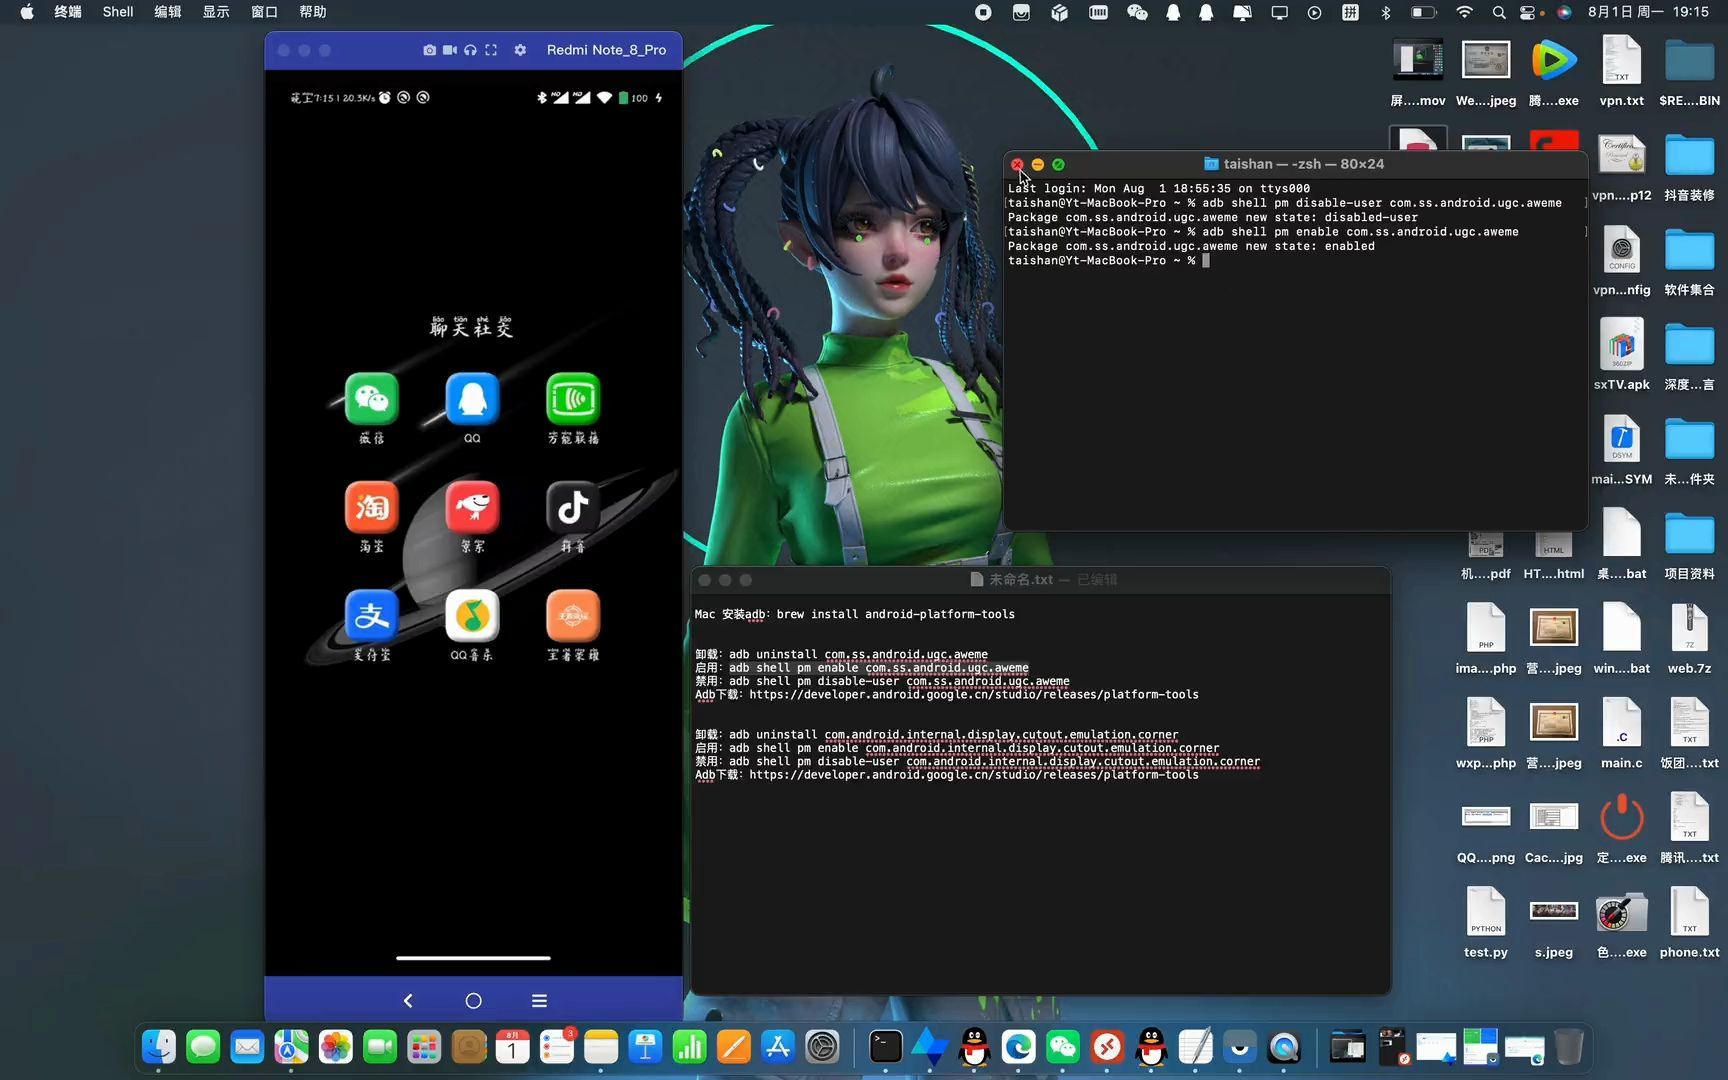The height and width of the screenshot is (1080, 1728).
Task: Toggle phone audio using the headphones icon
Action: tap(470, 50)
